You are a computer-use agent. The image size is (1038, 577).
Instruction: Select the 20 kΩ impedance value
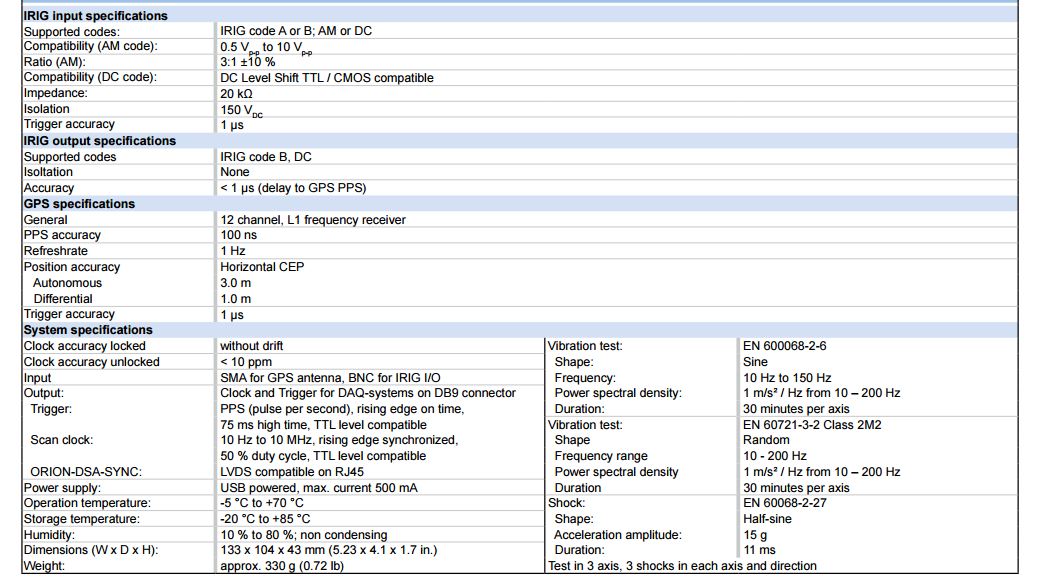point(237,94)
